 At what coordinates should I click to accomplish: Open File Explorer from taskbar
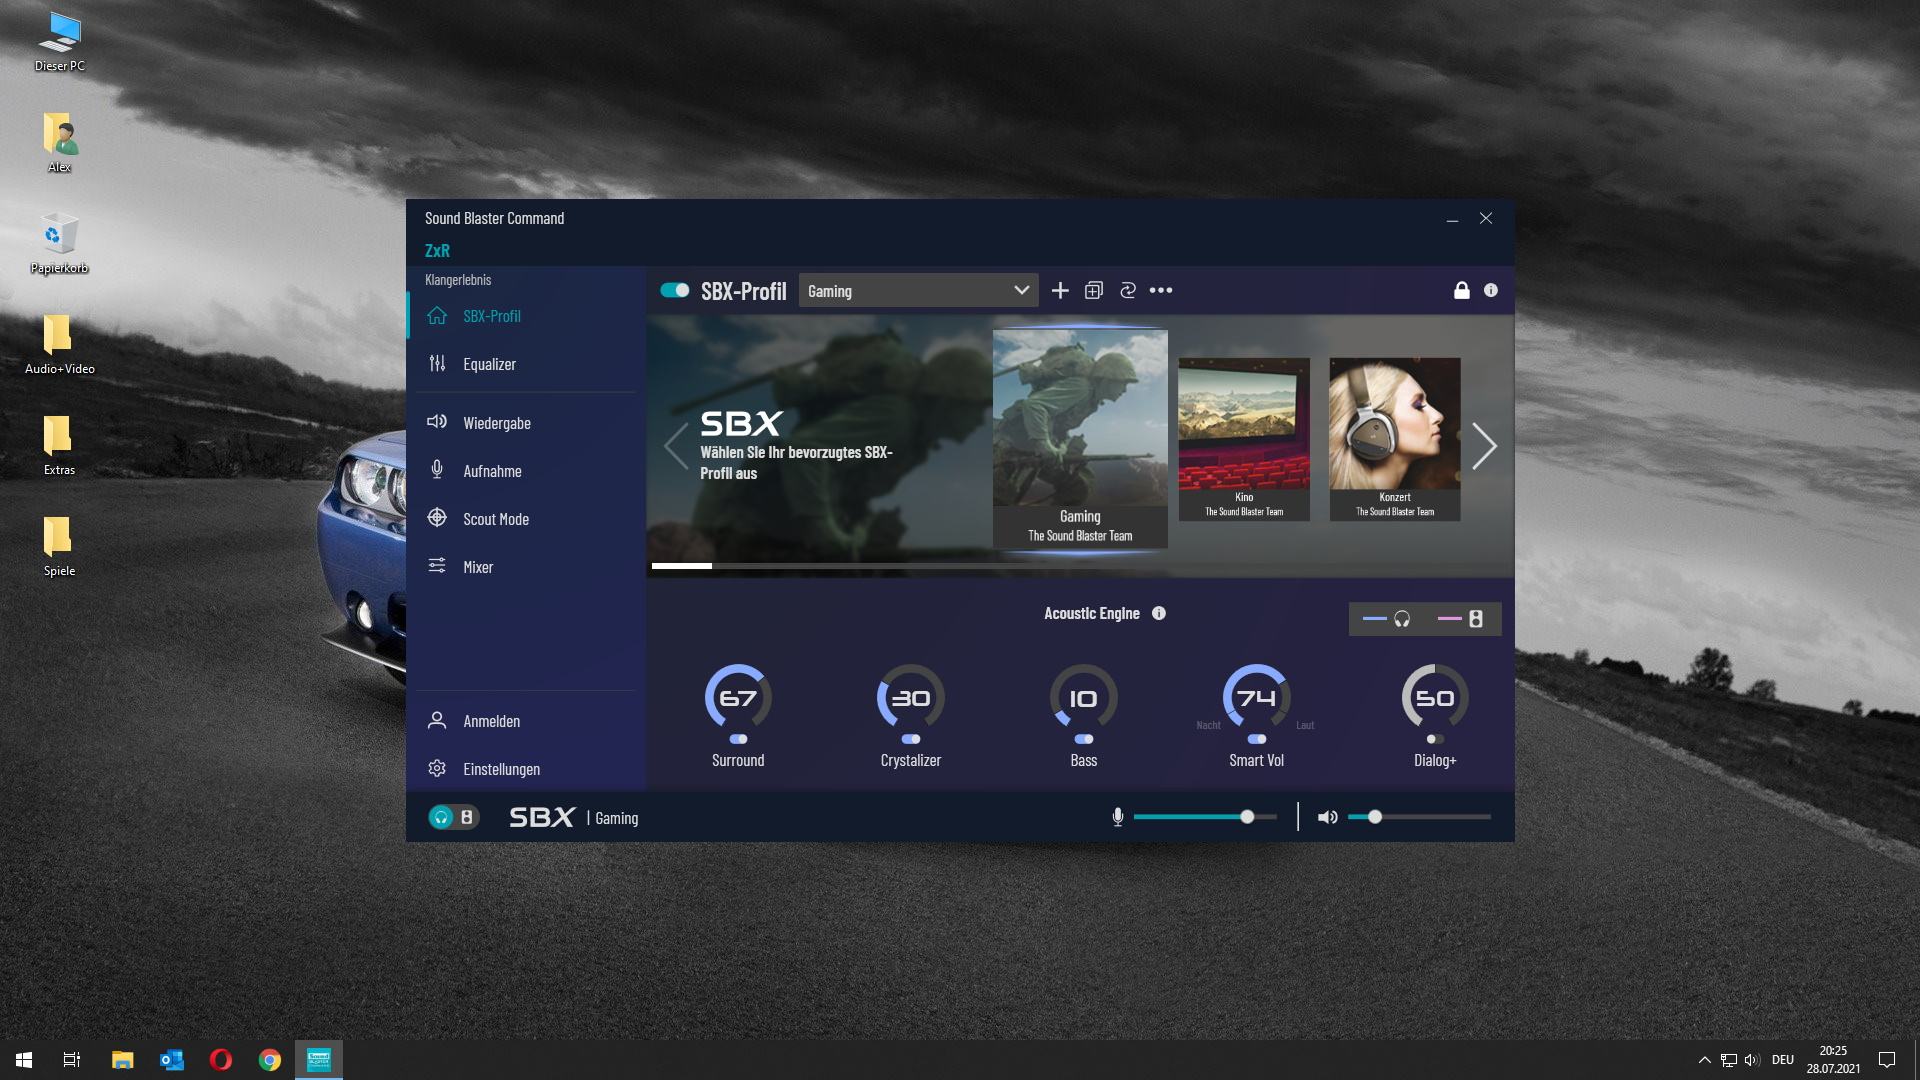122,1060
